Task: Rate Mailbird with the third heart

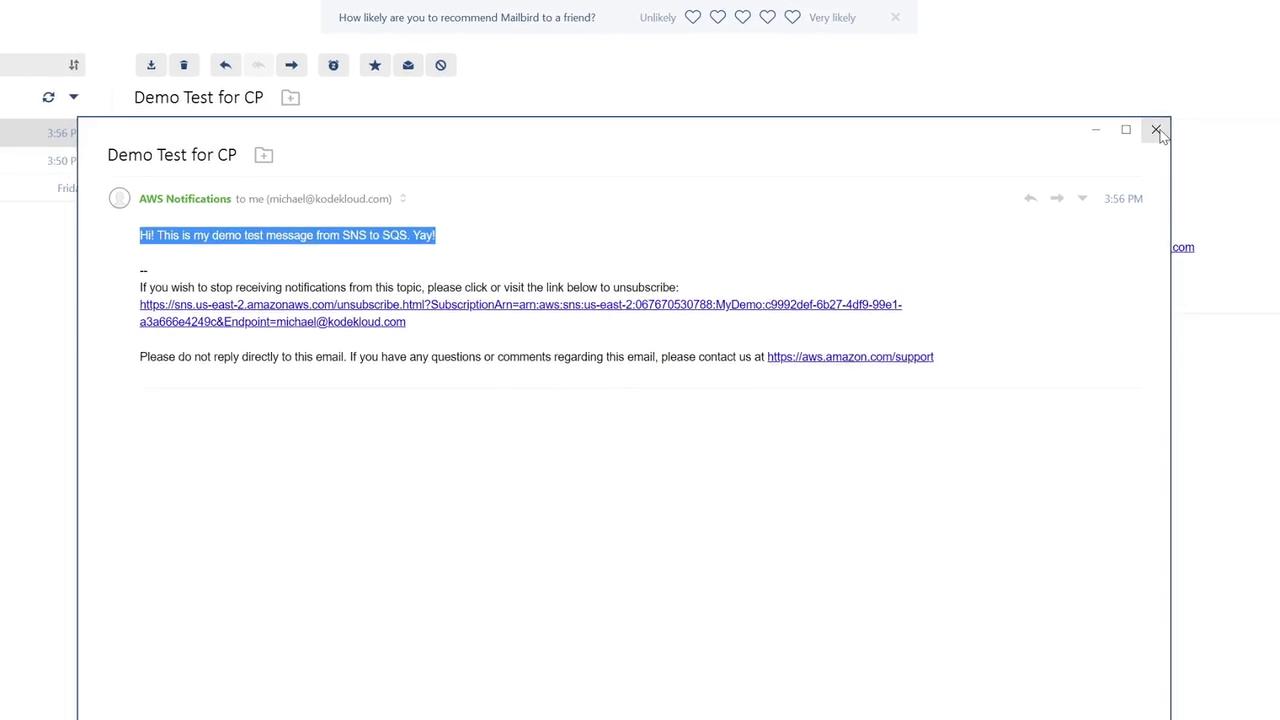Action: (743, 17)
